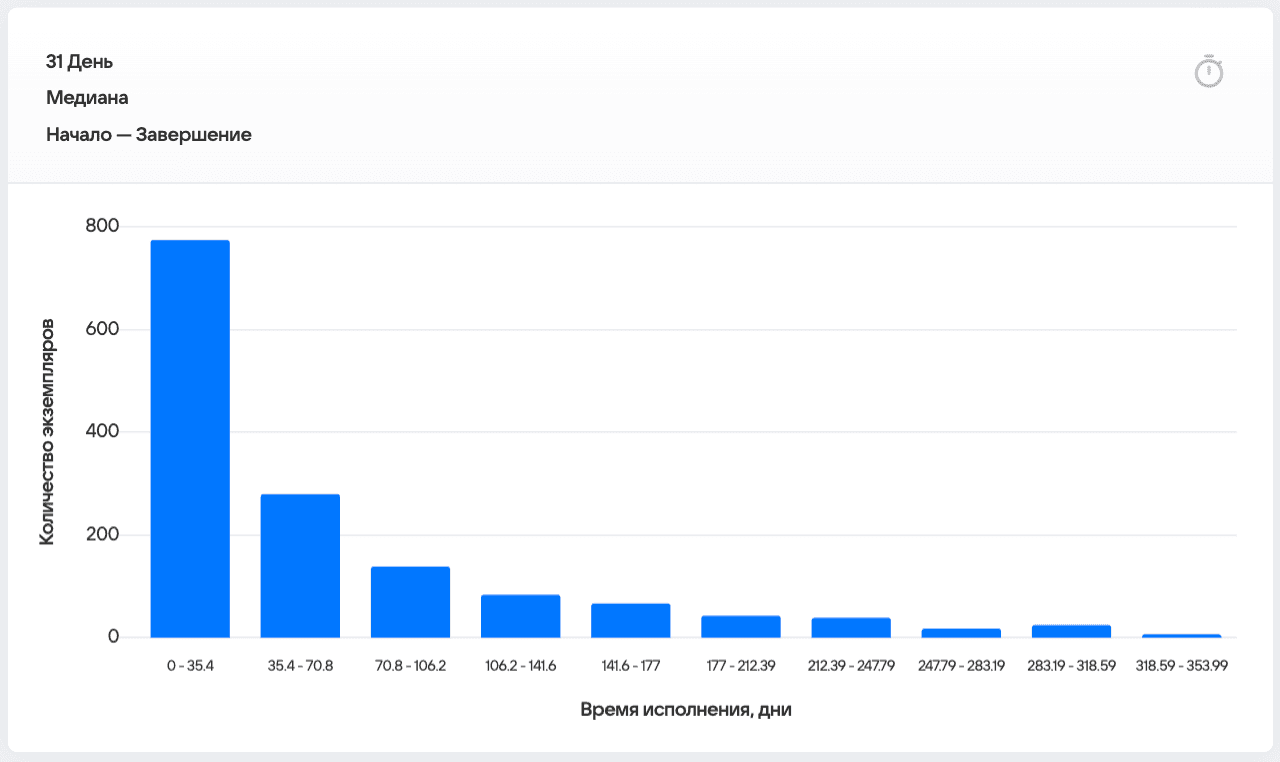Click the "212.39 - 247.79" x-axis label
1280x762 pixels.
pyautogui.click(x=851, y=665)
